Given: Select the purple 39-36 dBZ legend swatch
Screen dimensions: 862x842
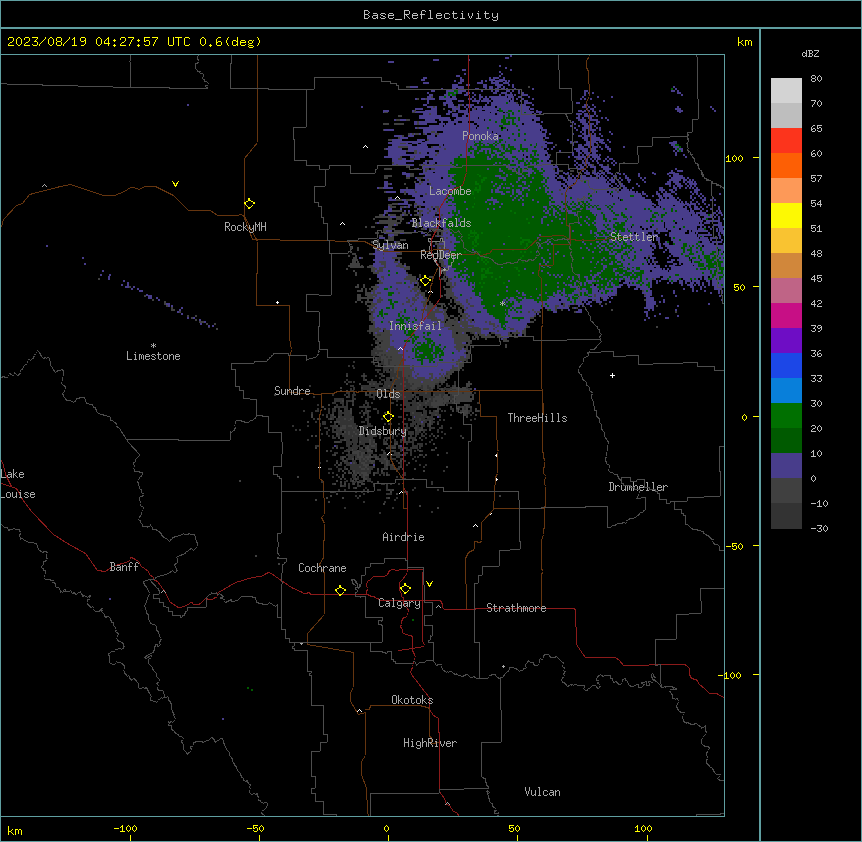Looking at the screenshot, I should [x=786, y=341].
